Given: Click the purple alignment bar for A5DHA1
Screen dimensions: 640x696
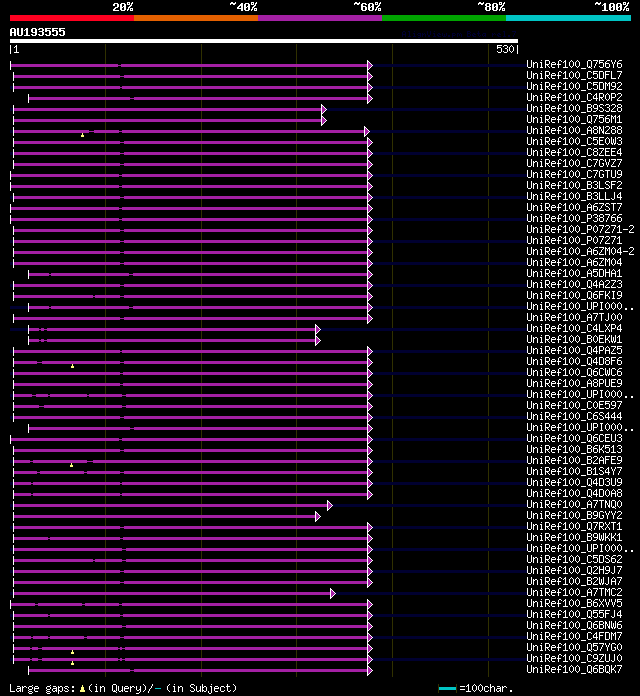Looking at the screenshot, I should 198,274.
